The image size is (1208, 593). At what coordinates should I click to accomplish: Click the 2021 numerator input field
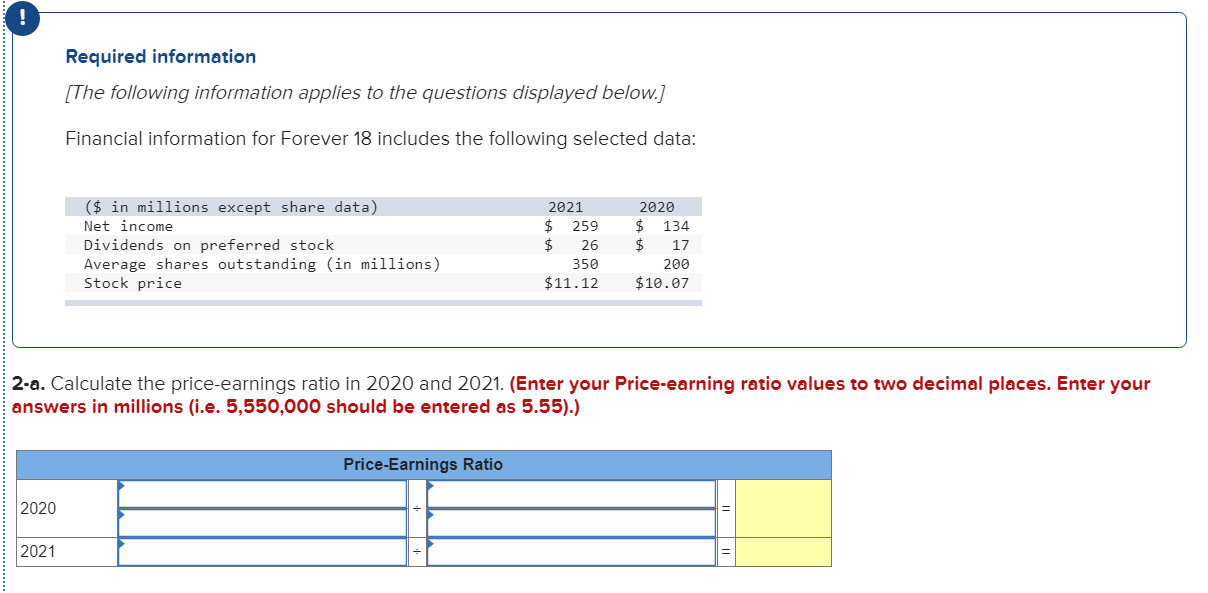260,552
